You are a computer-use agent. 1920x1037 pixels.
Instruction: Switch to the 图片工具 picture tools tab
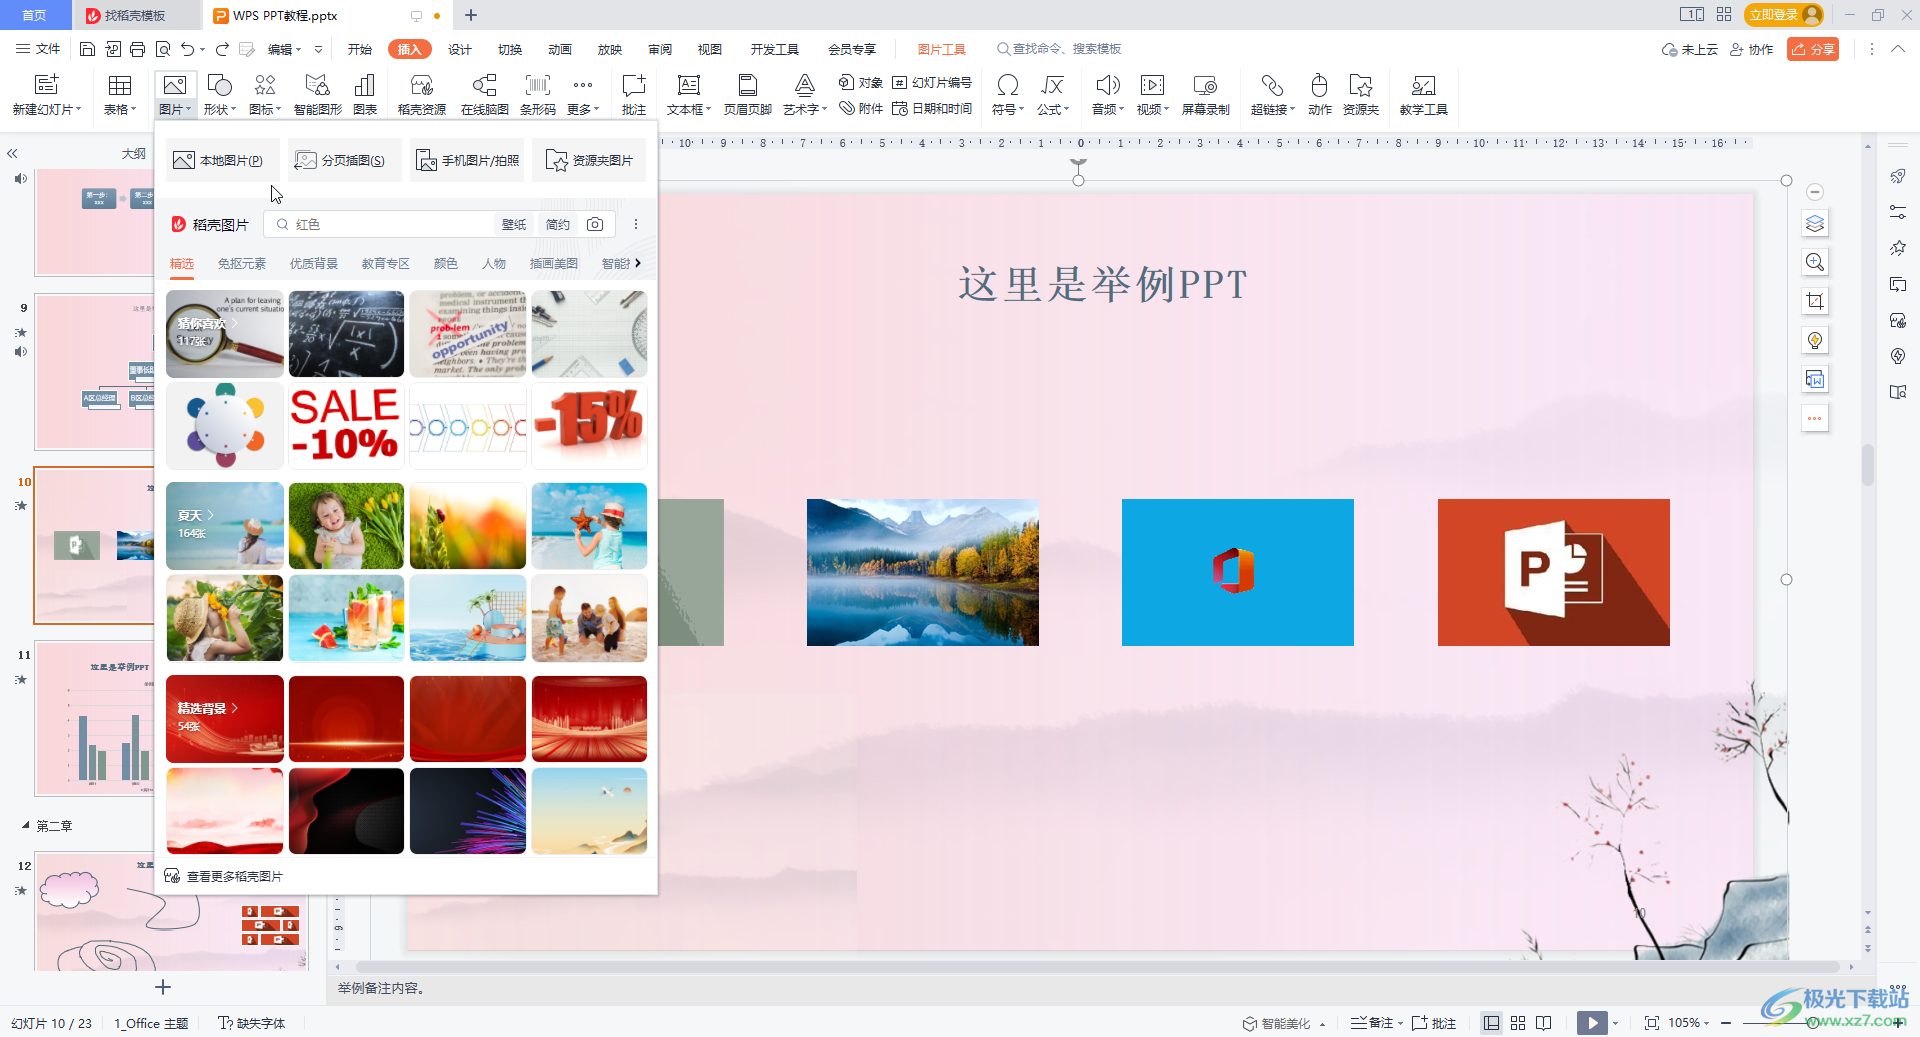click(x=942, y=49)
